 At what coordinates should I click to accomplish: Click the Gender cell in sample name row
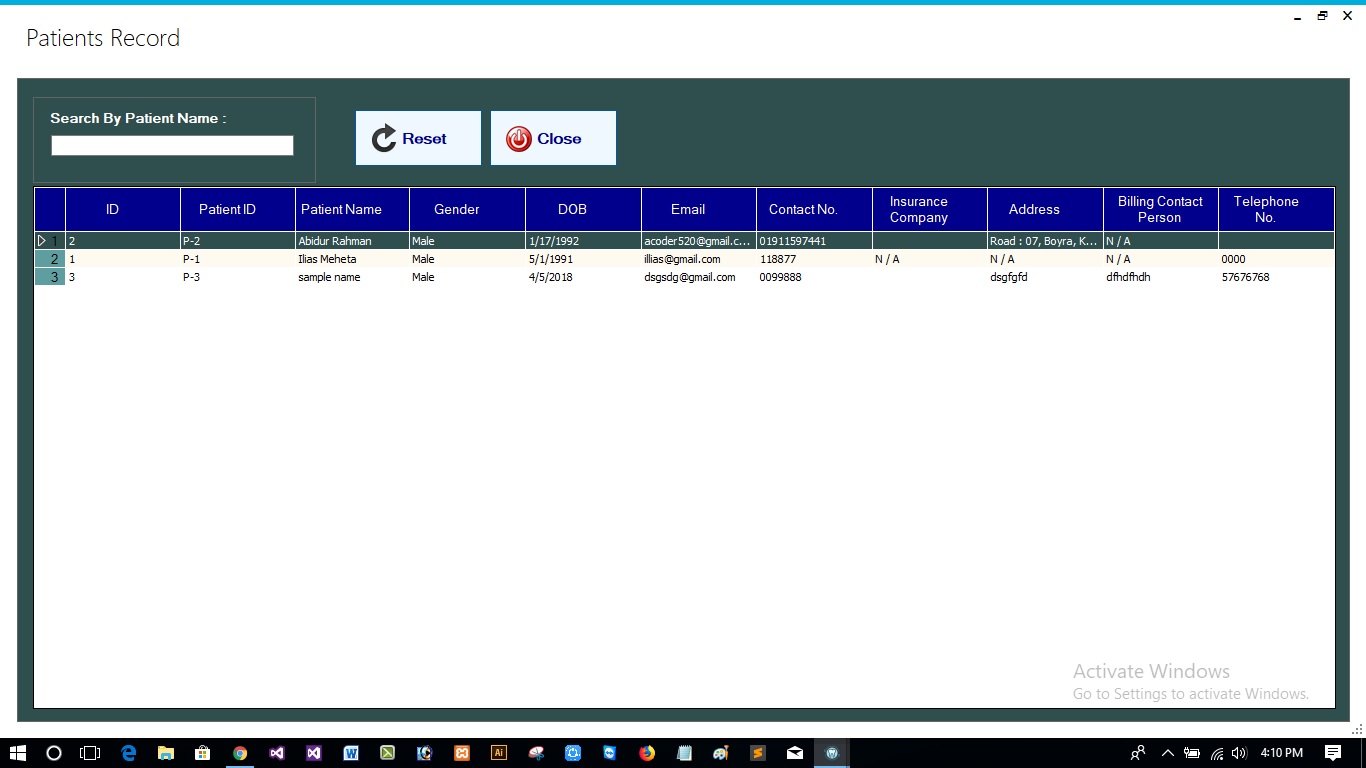point(467,277)
